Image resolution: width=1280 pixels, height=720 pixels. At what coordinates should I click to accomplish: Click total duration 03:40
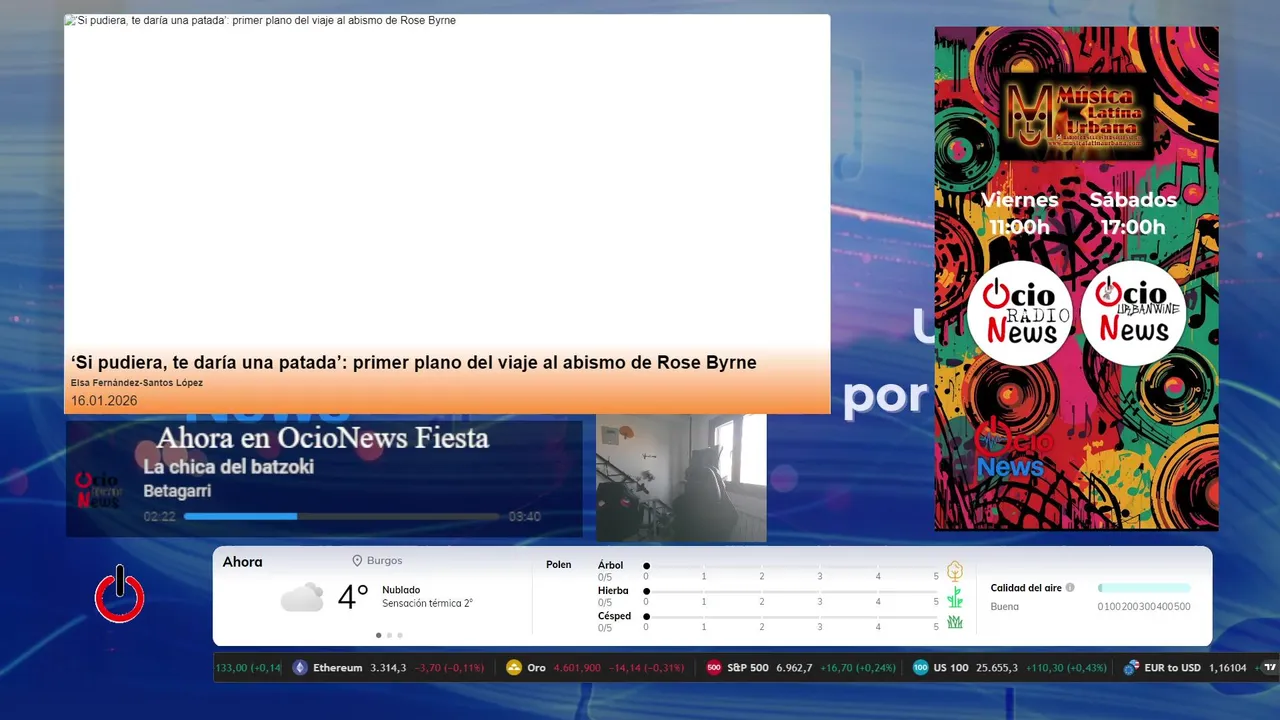pyautogui.click(x=525, y=517)
